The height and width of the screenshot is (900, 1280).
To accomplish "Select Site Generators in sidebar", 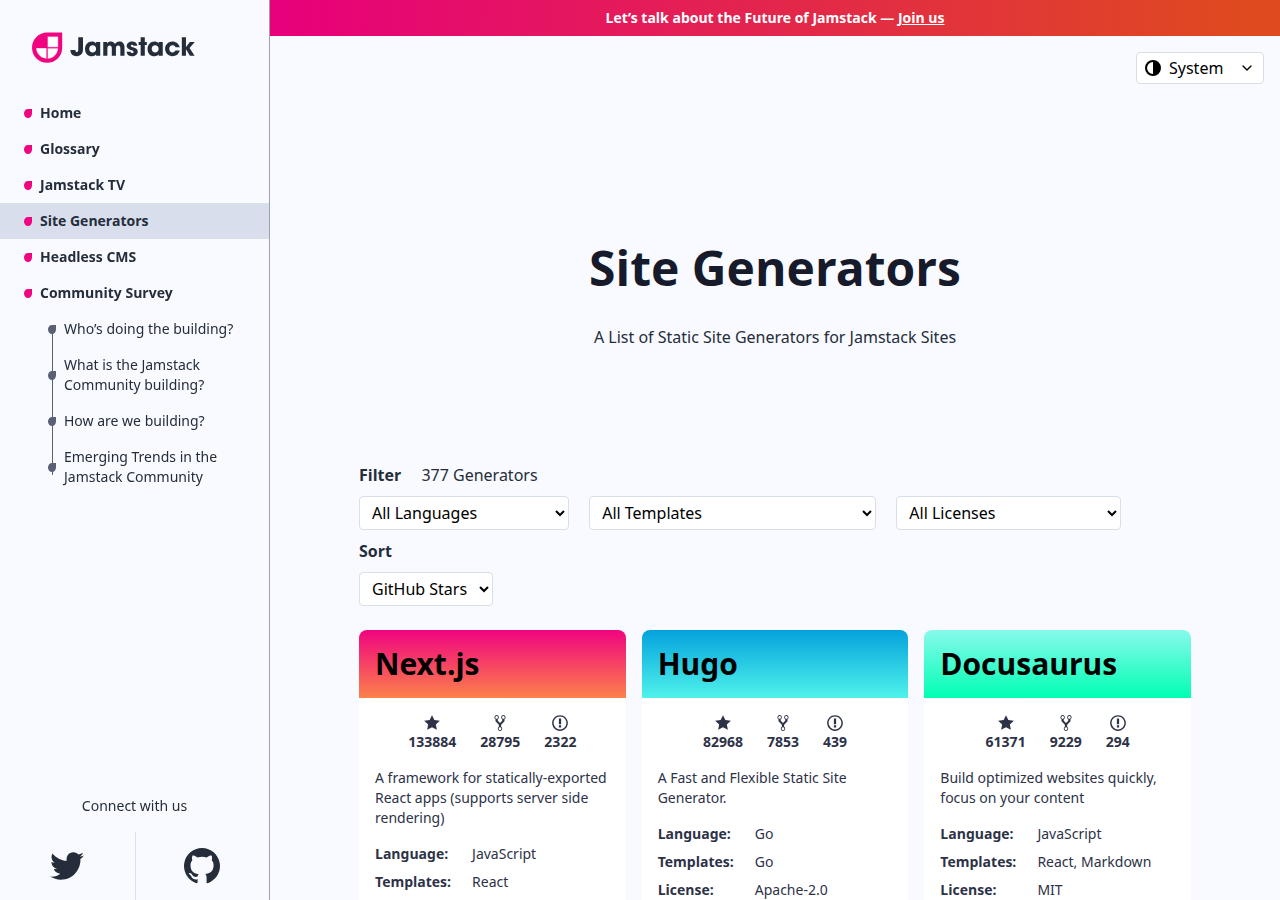I will click(134, 221).
